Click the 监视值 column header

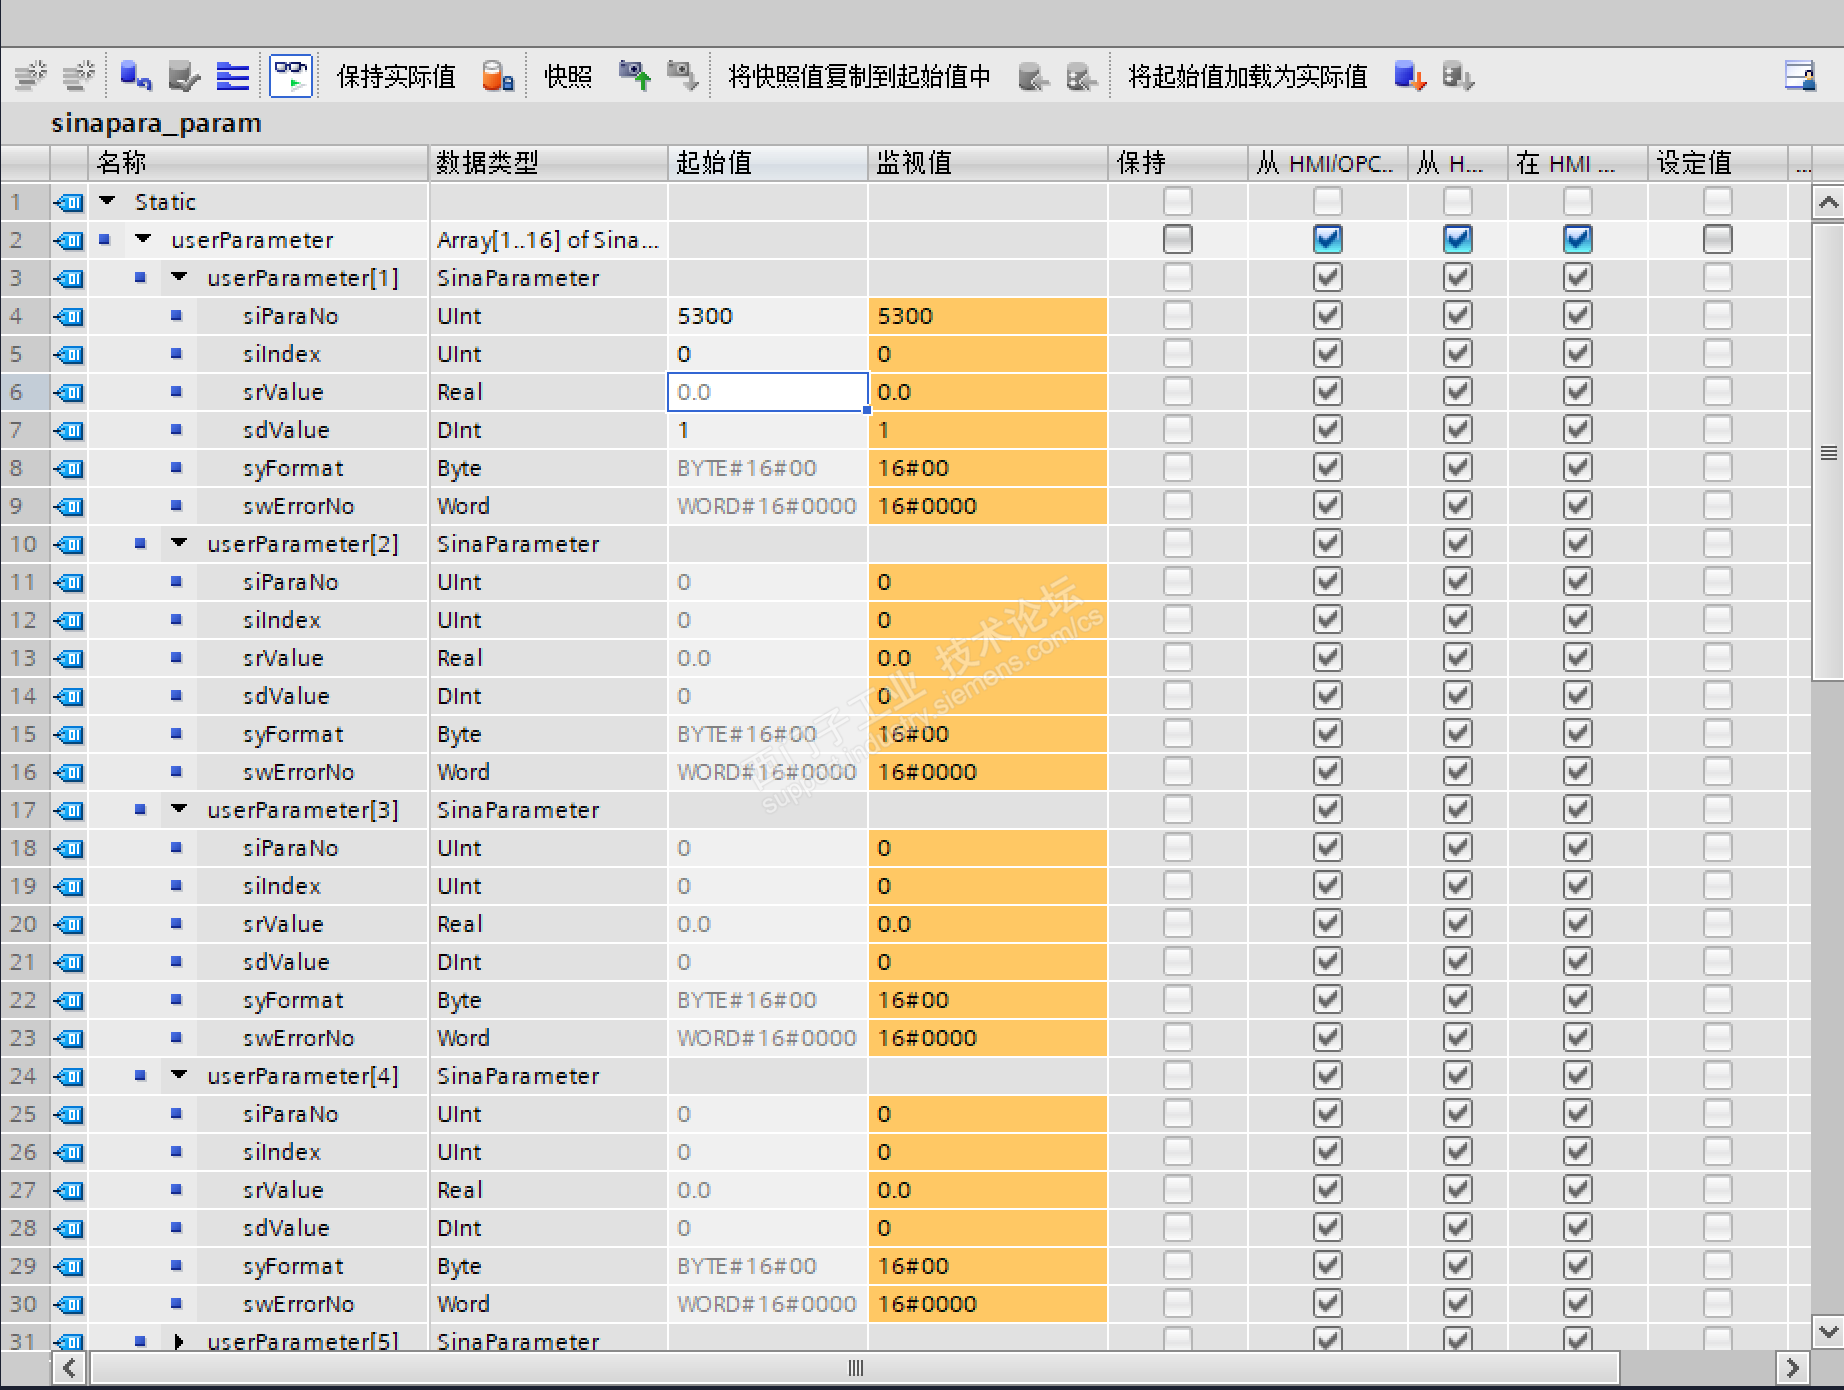988,163
